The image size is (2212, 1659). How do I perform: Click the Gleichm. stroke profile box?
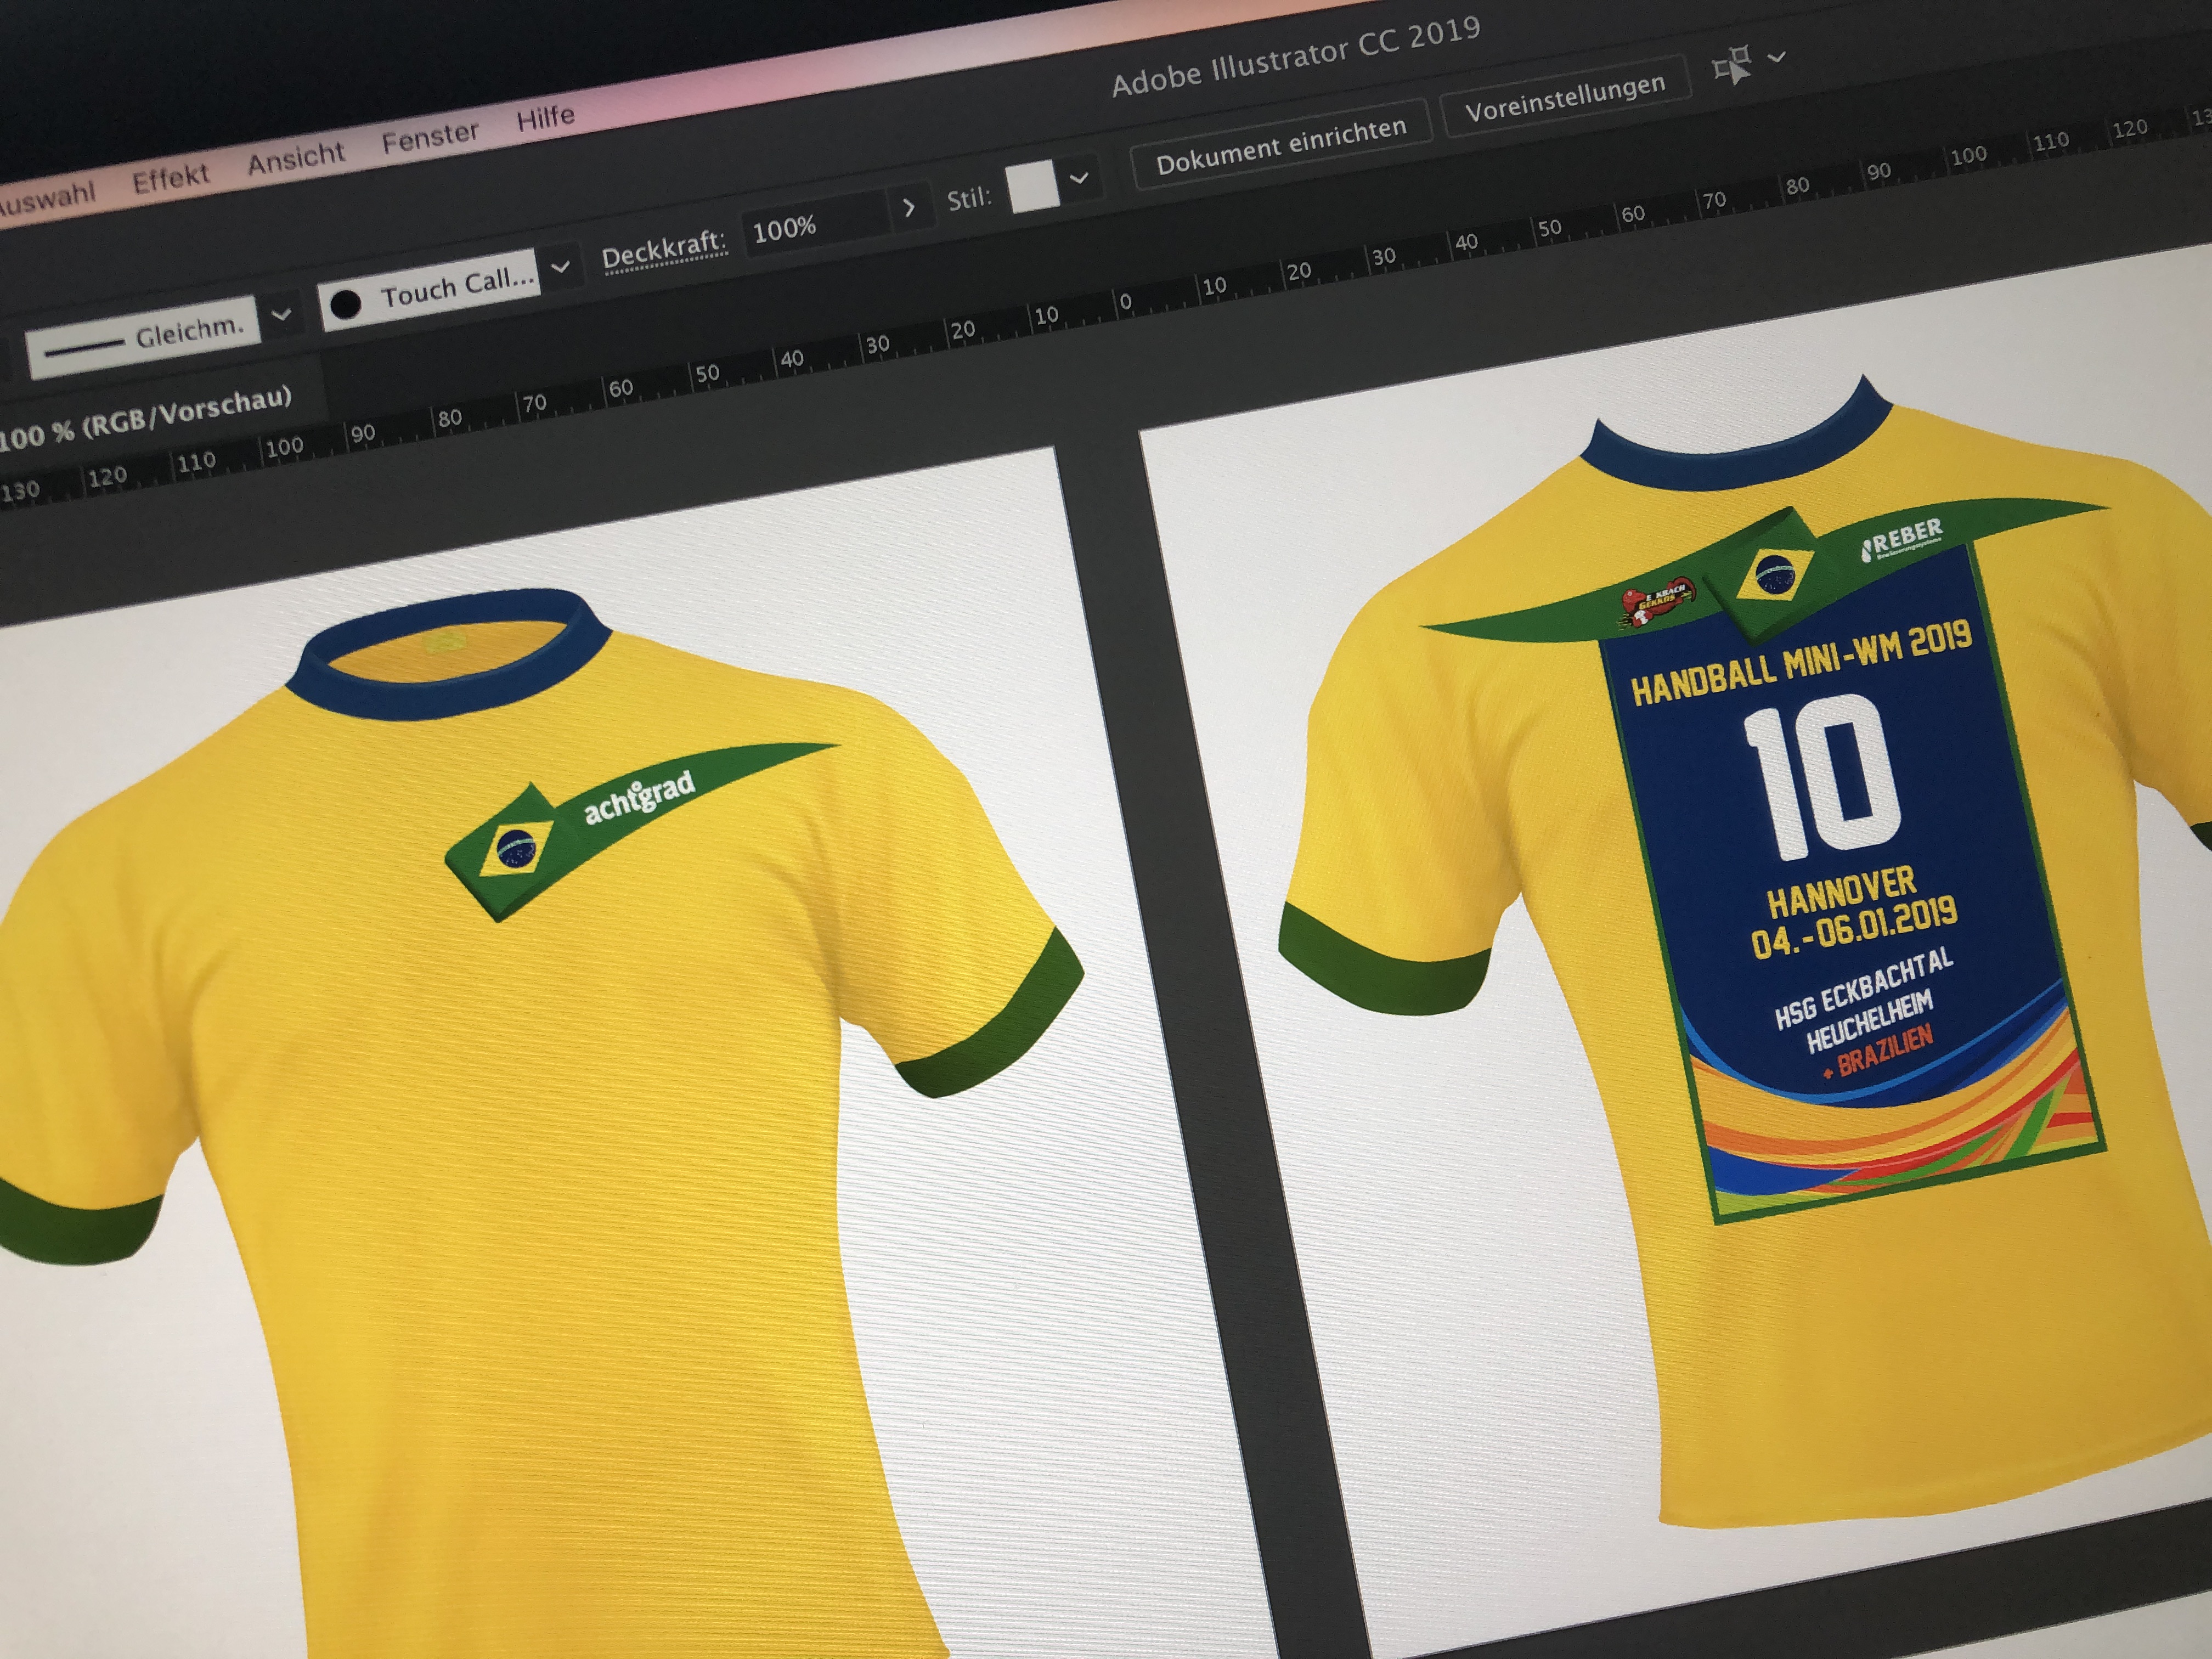pos(142,338)
